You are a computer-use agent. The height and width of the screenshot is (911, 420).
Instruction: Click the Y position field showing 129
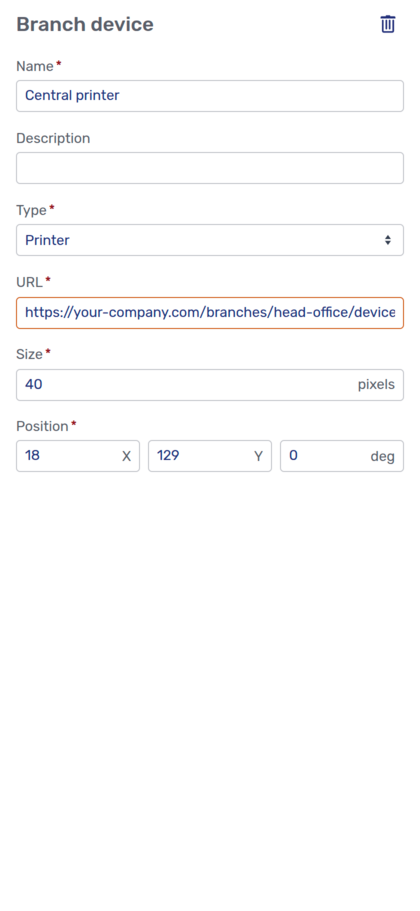(x=210, y=456)
